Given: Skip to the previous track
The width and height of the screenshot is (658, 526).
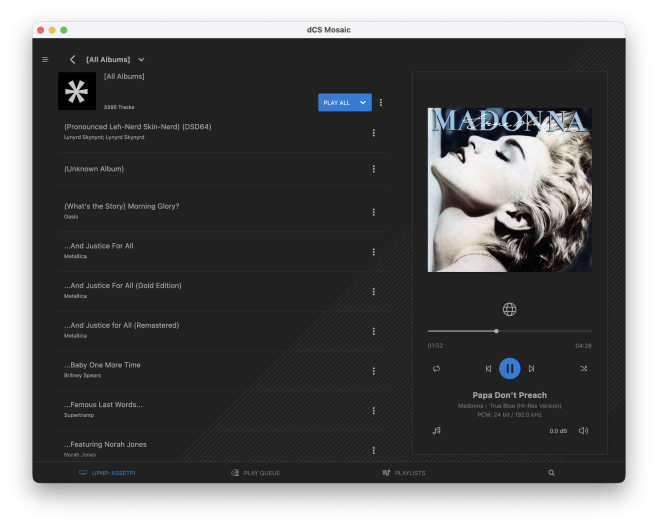Looking at the screenshot, I should coord(488,369).
